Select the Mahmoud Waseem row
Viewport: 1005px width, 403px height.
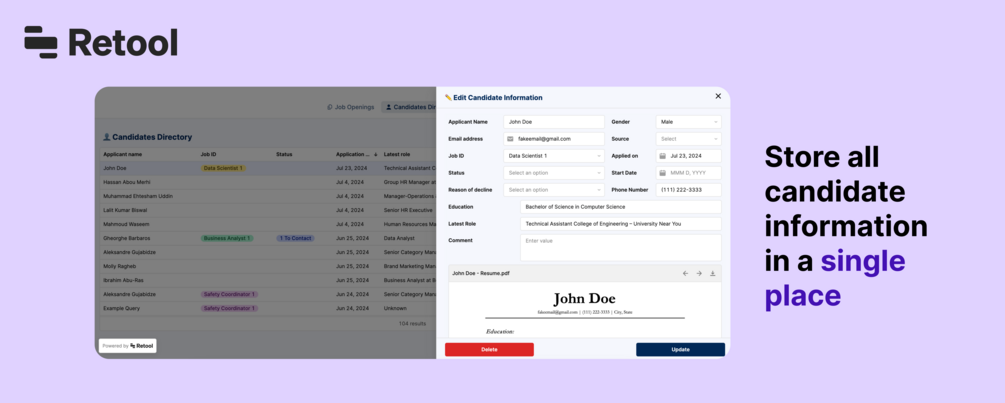click(x=267, y=224)
